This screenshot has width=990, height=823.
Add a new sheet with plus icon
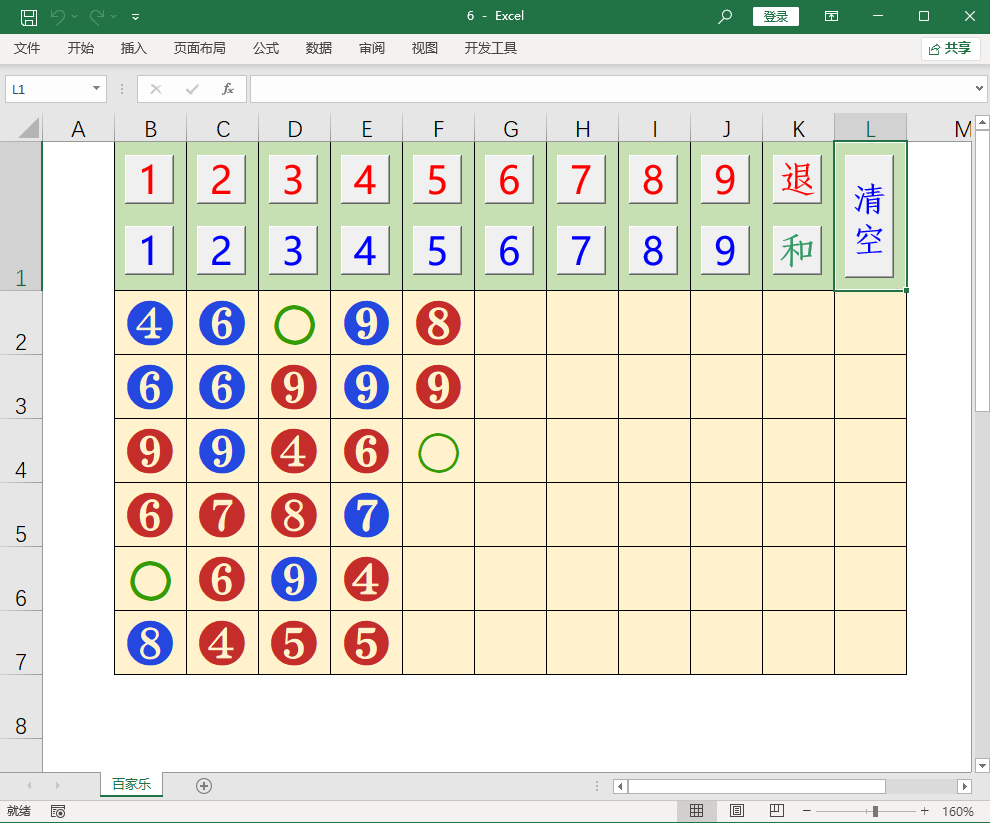click(x=204, y=786)
